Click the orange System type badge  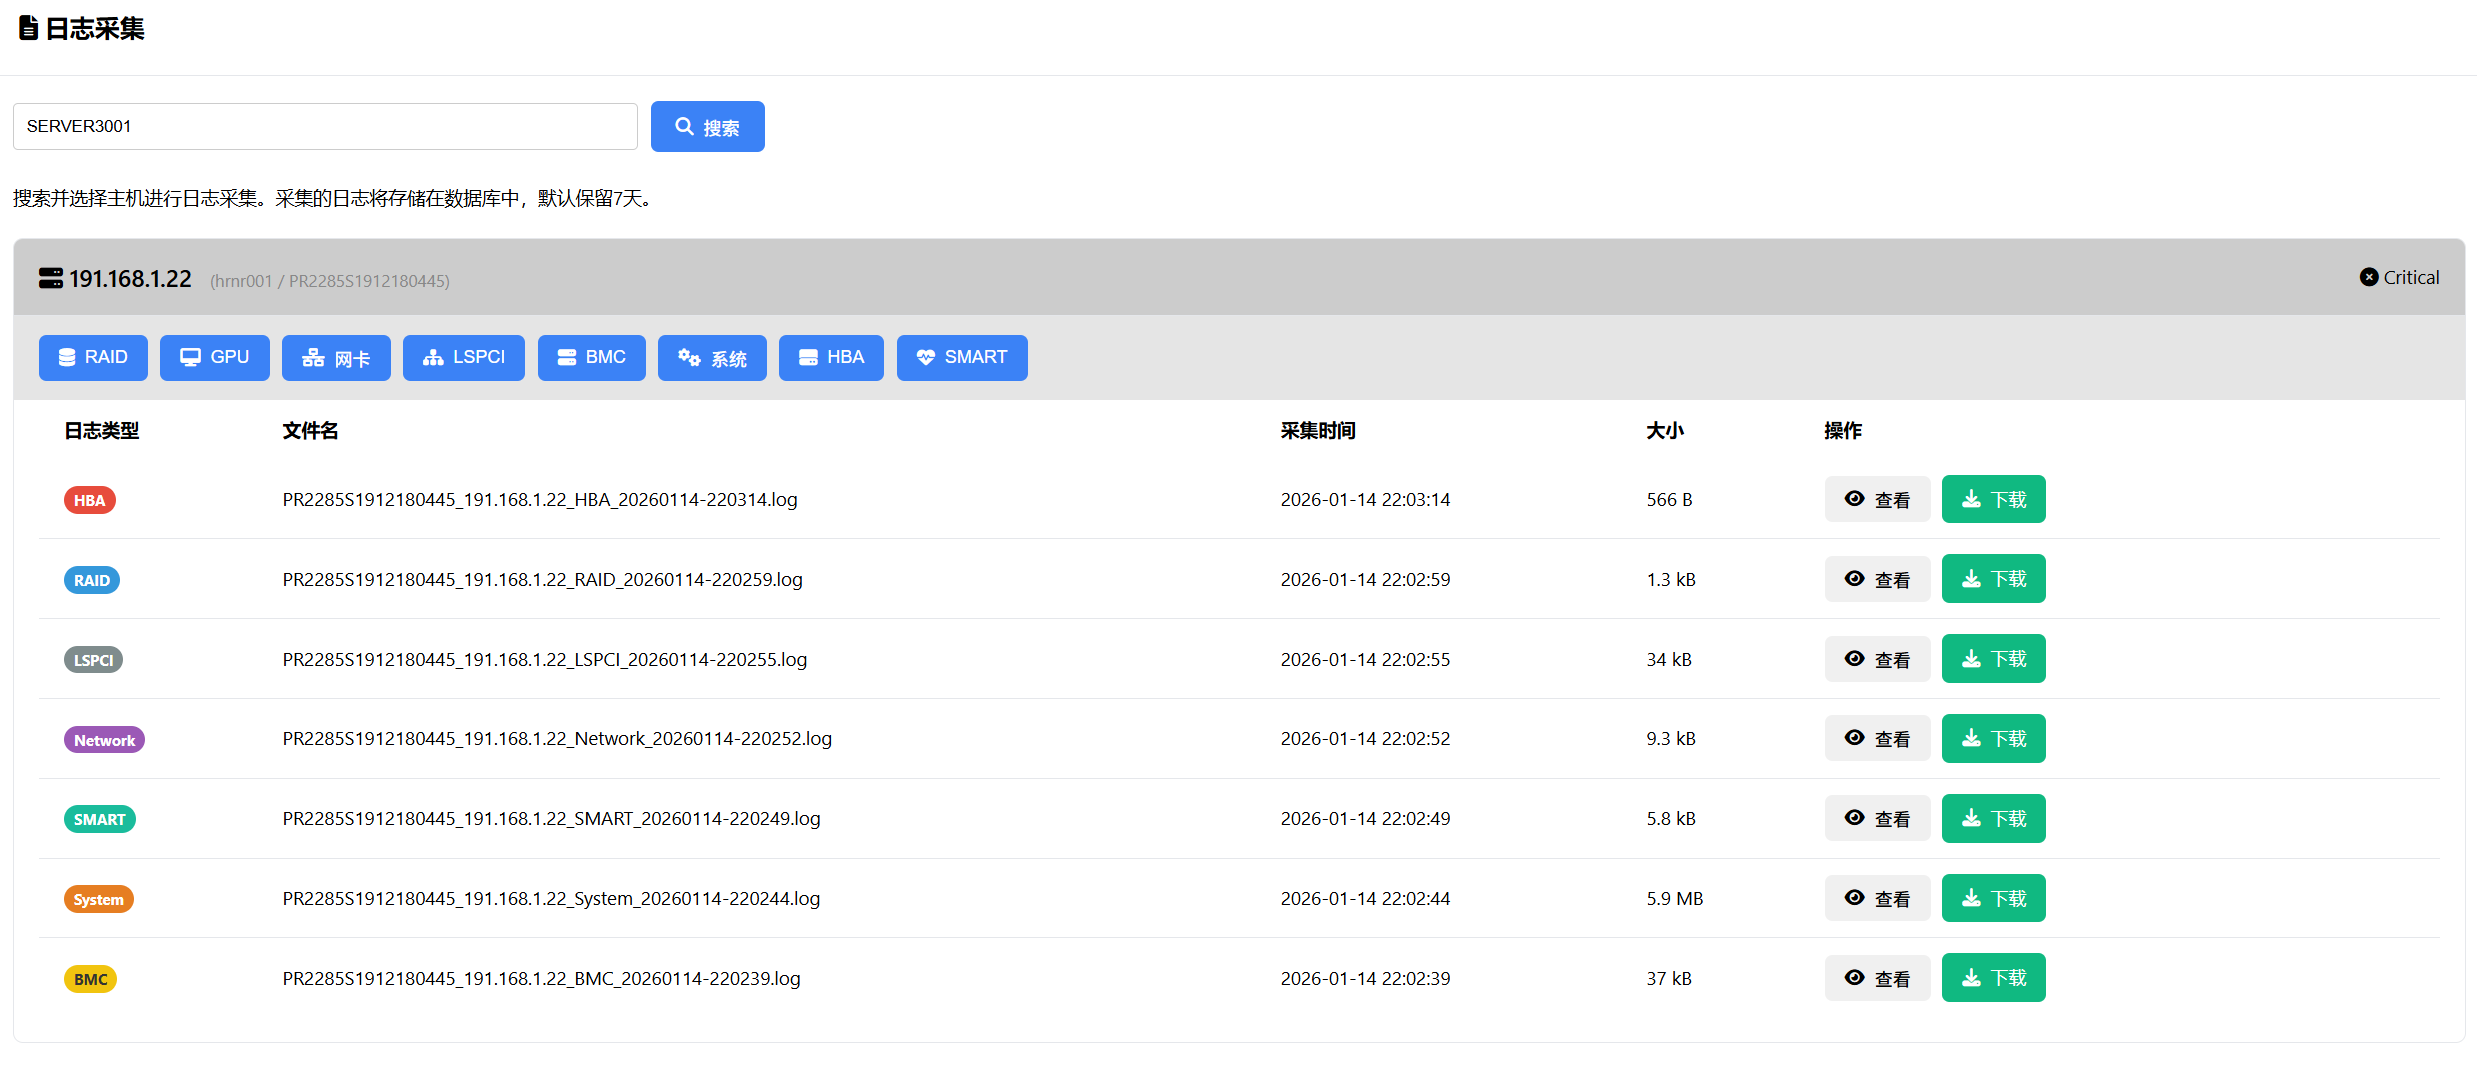coord(98,899)
